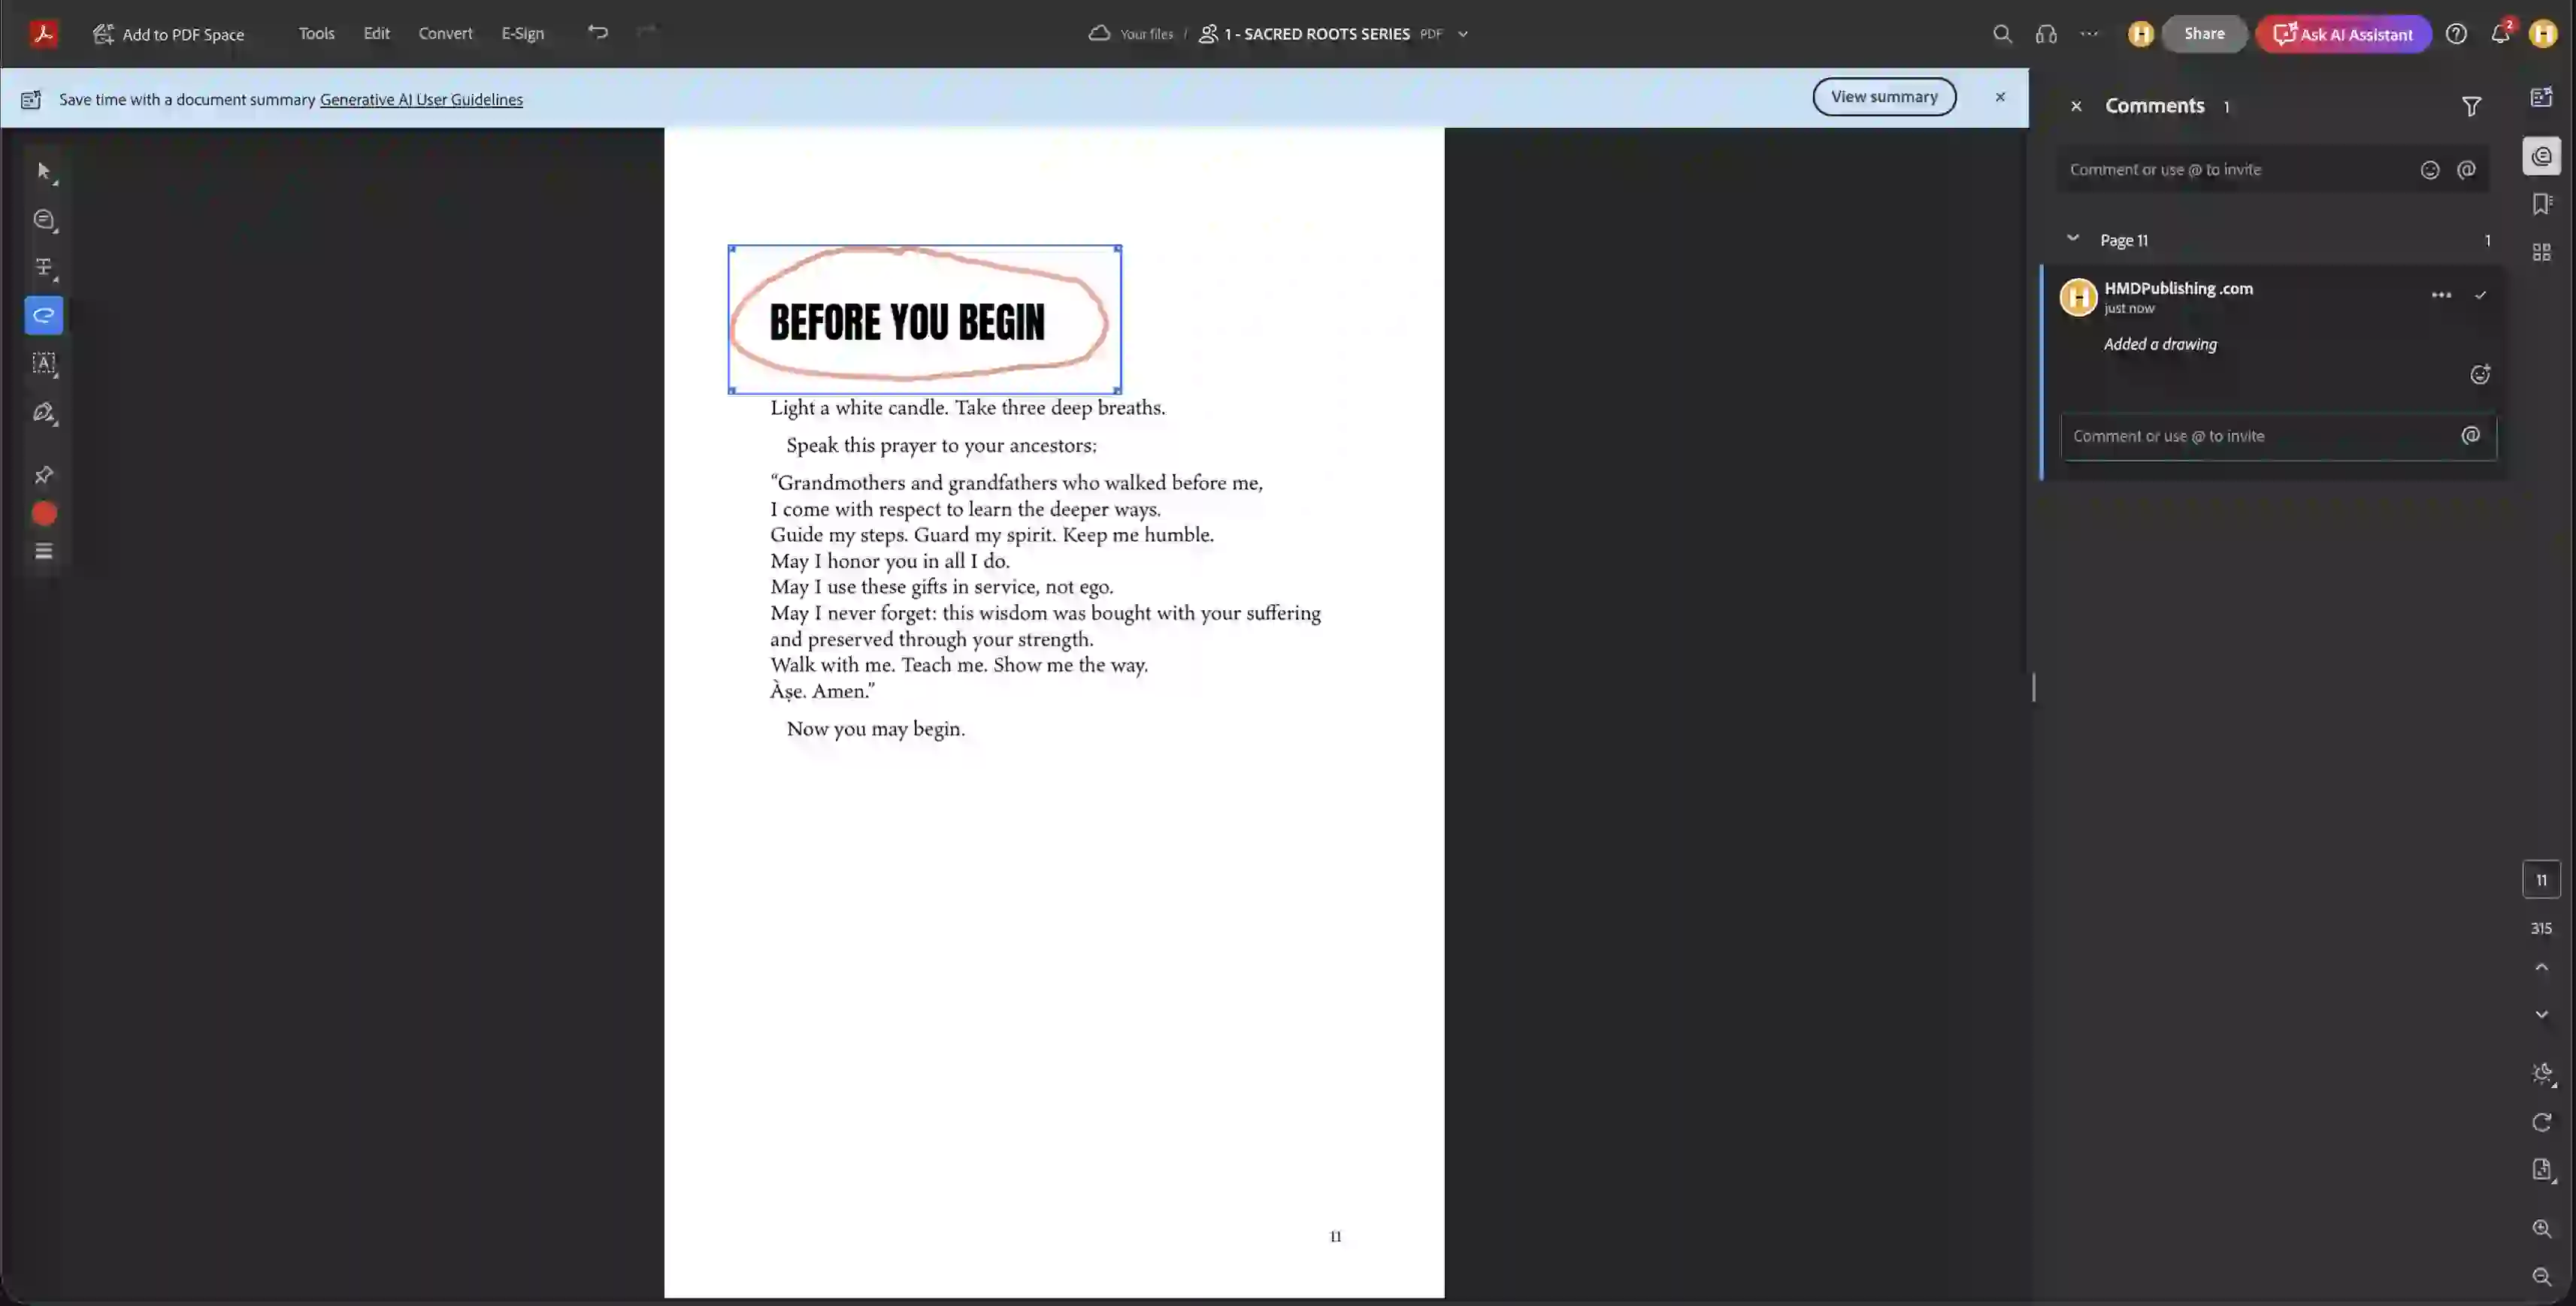The height and width of the screenshot is (1306, 2576).
Task: Zoom out of the document
Action: [x=2542, y=1277]
